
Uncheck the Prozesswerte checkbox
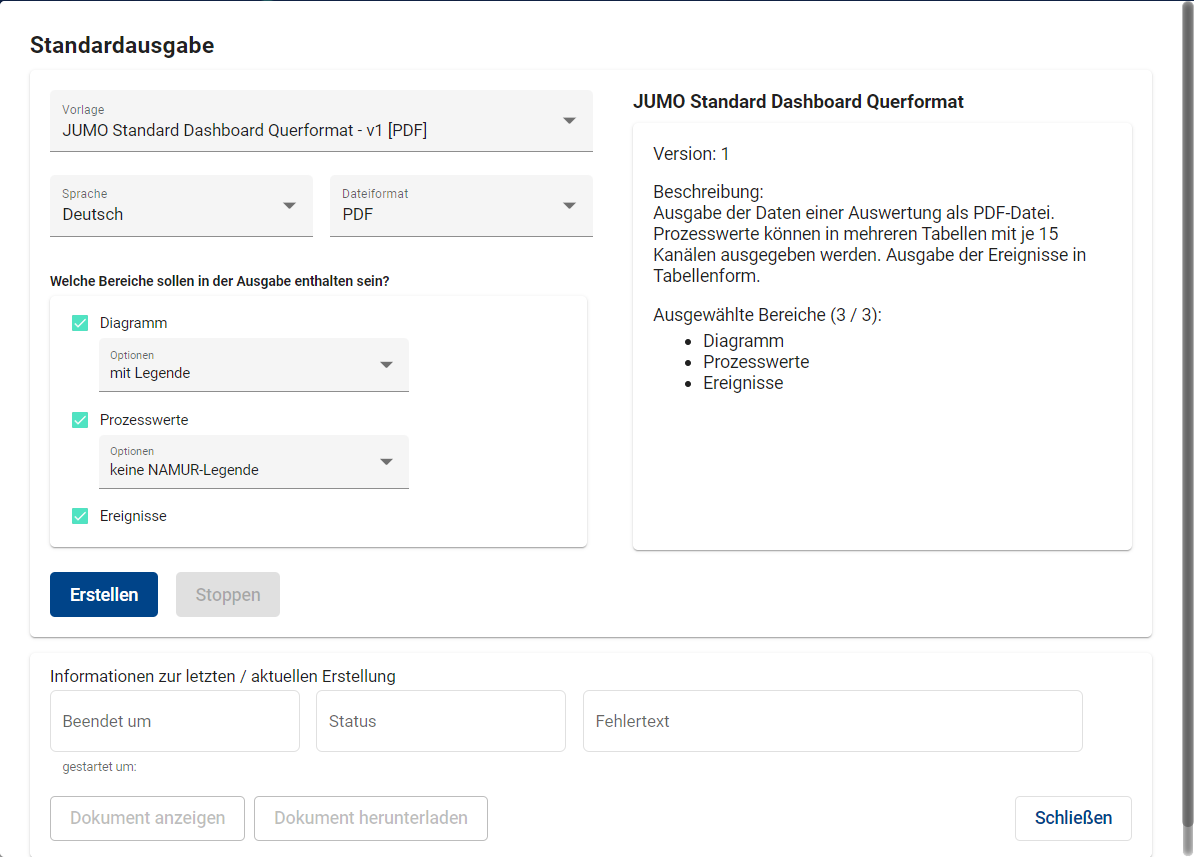[80, 420]
